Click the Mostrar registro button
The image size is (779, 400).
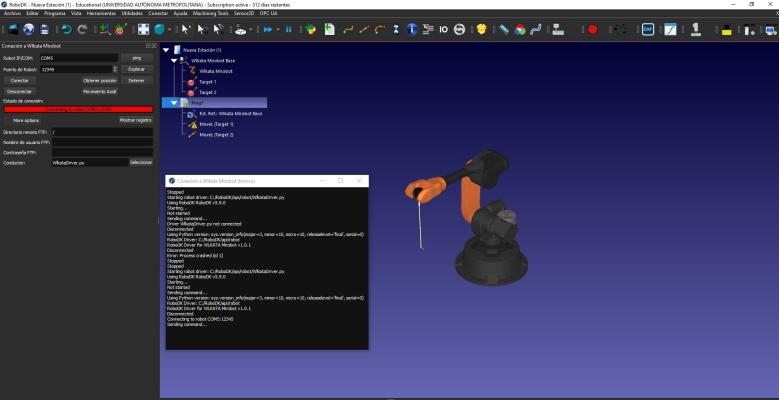(x=136, y=120)
